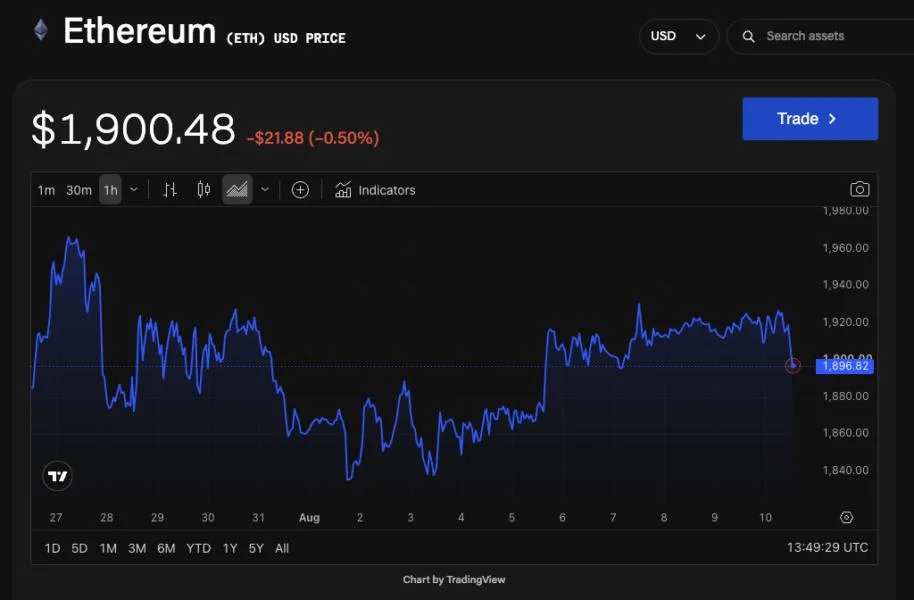Click the 10 date axis label

[765, 517]
